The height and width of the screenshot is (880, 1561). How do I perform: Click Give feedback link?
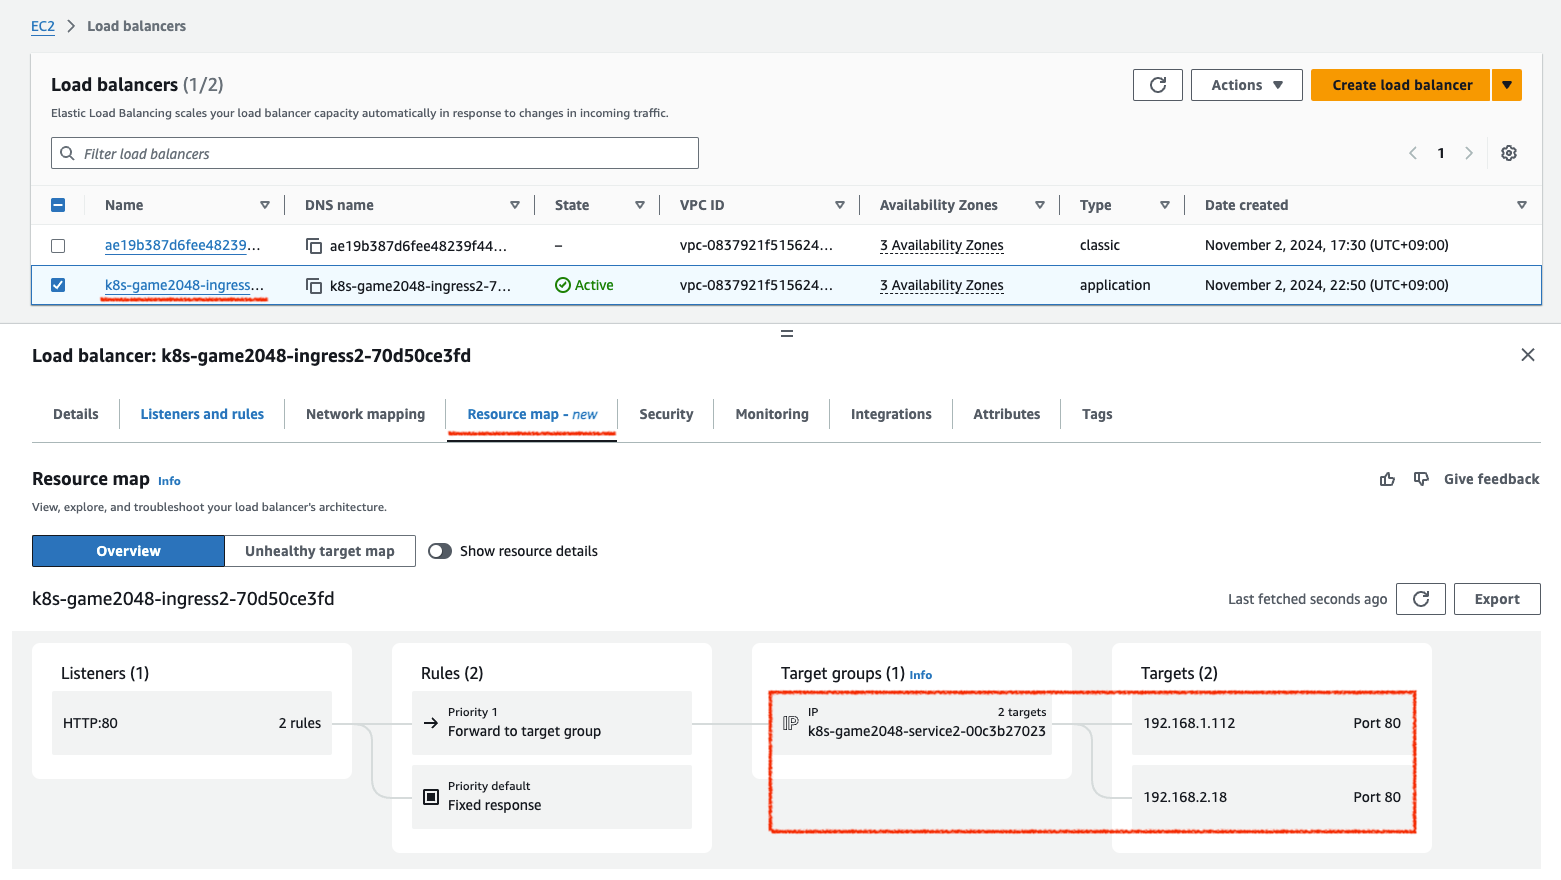[1491, 479]
